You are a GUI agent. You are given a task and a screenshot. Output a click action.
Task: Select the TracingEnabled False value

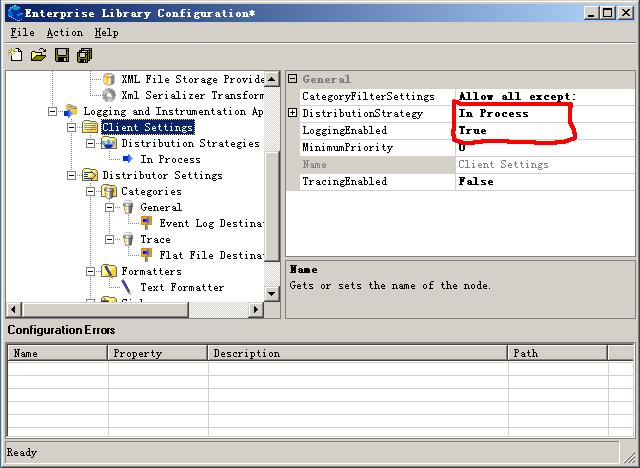476,181
